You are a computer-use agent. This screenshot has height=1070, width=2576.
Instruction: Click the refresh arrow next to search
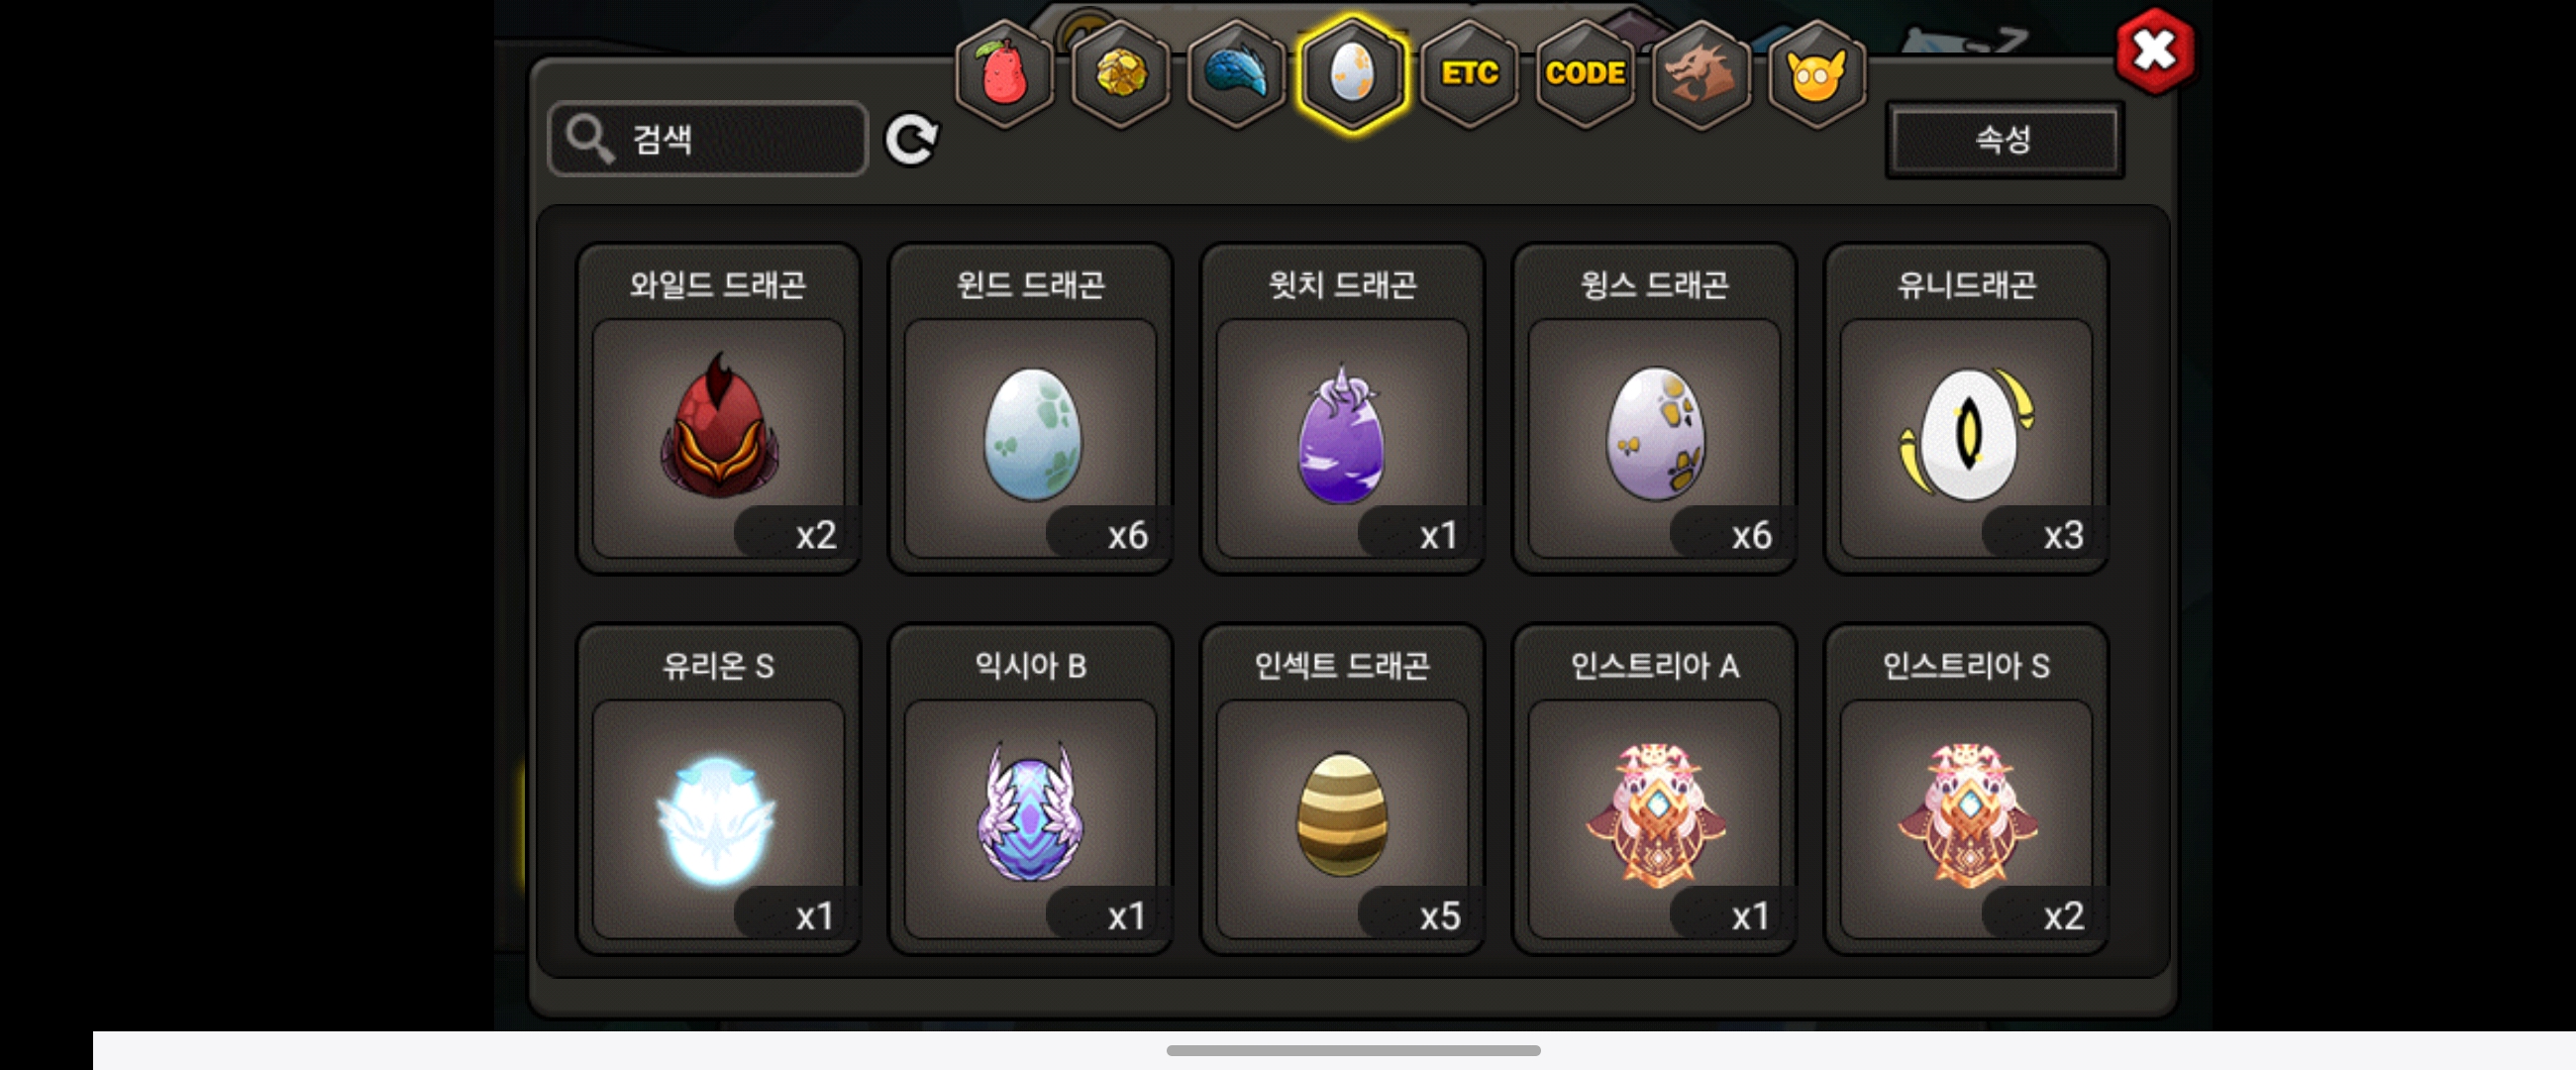[911, 139]
